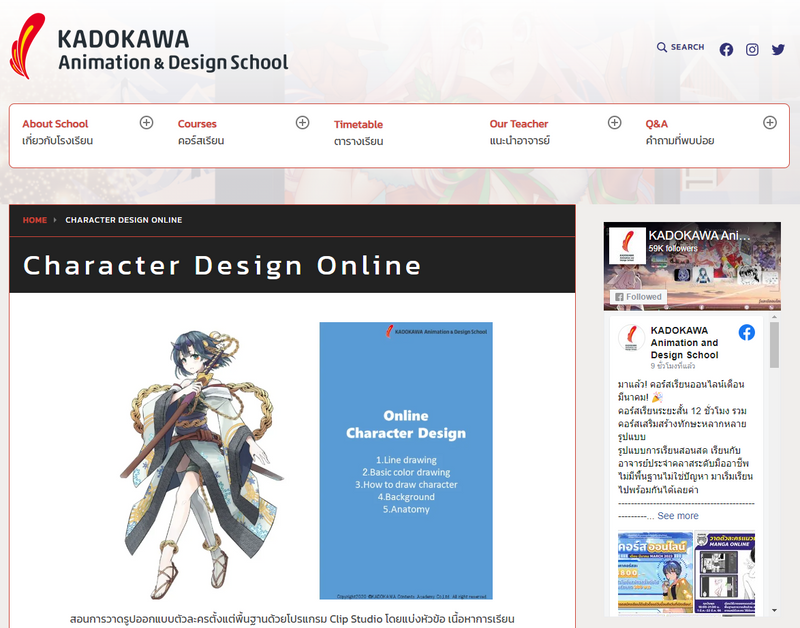The height and width of the screenshot is (628, 800).
Task: Go to HOME breadcrumb link
Action: click(x=35, y=220)
